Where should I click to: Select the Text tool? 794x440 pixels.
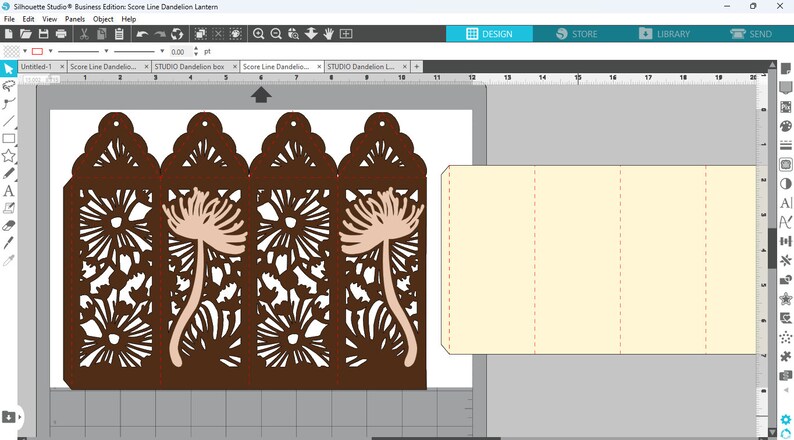9,191
